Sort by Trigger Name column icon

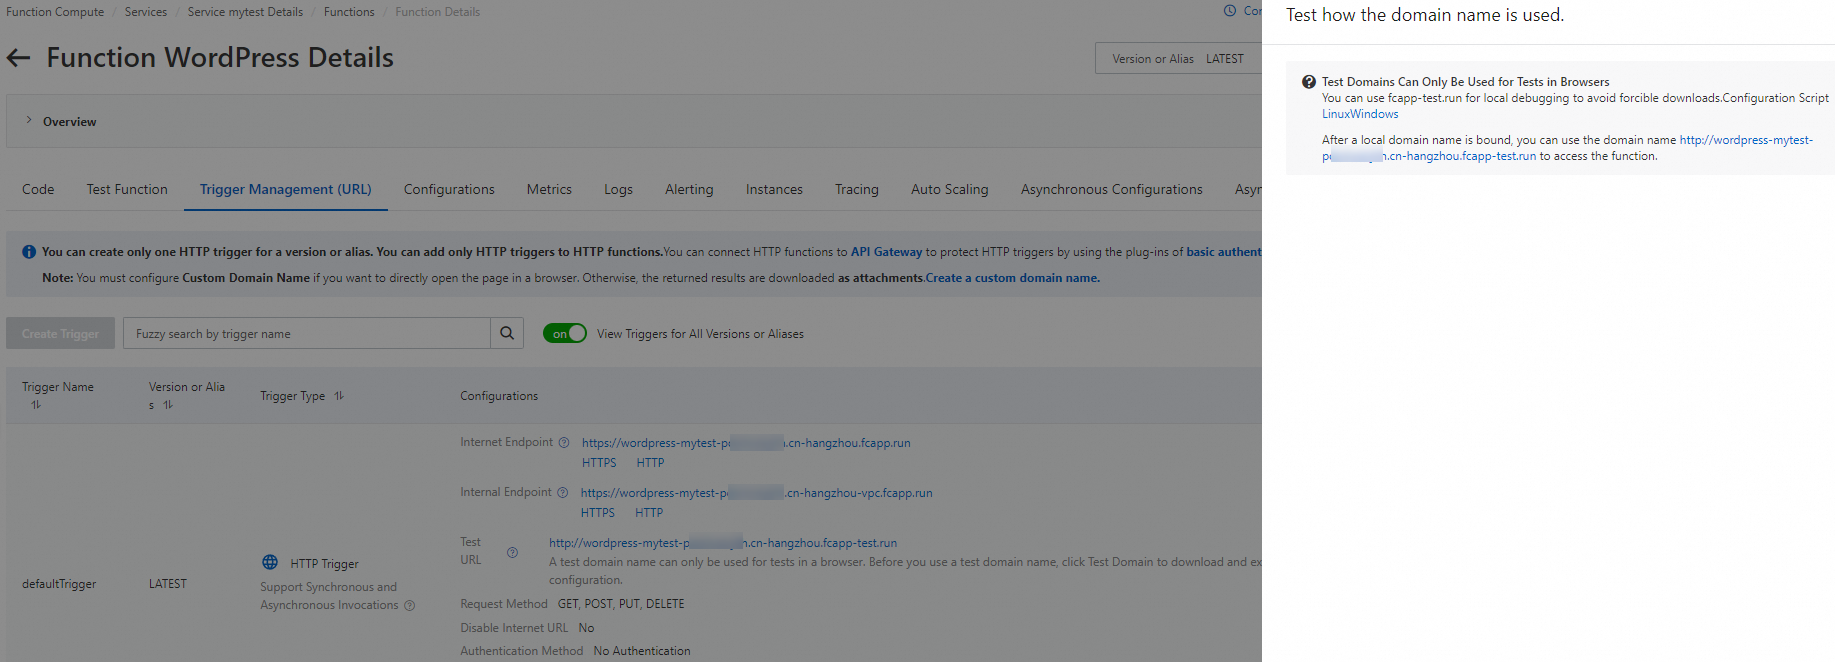pos(36,405)
